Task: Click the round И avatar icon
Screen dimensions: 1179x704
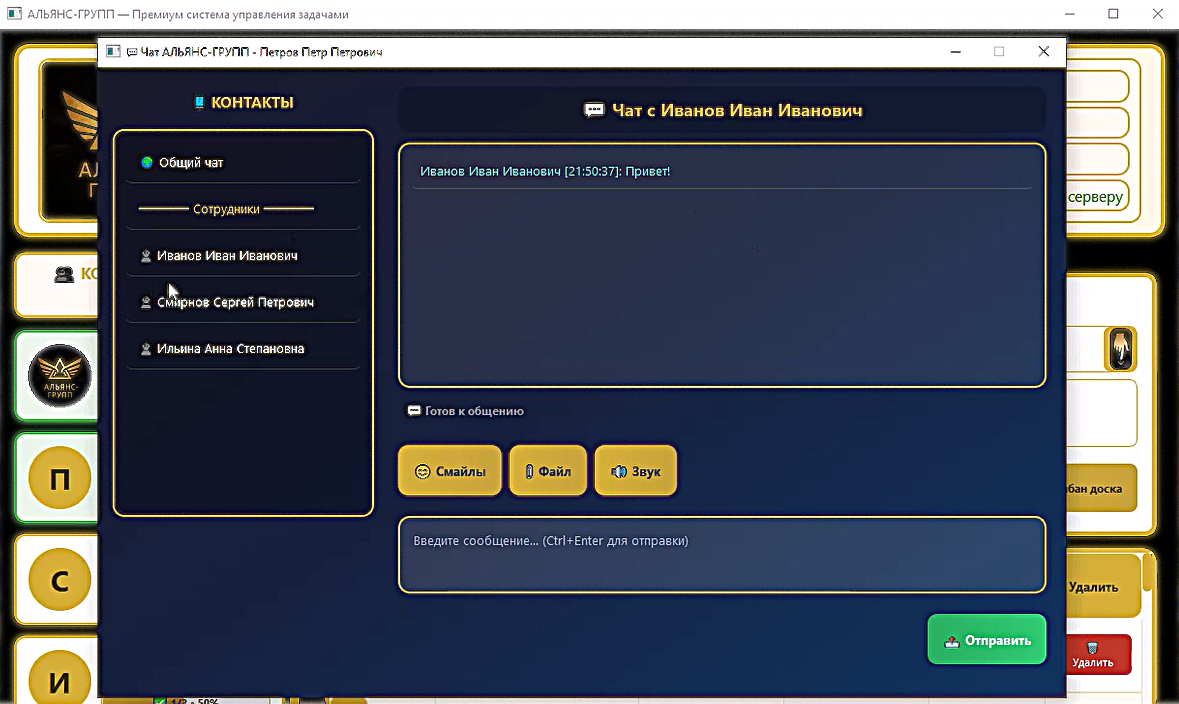Action: click(x=59, y=679)
